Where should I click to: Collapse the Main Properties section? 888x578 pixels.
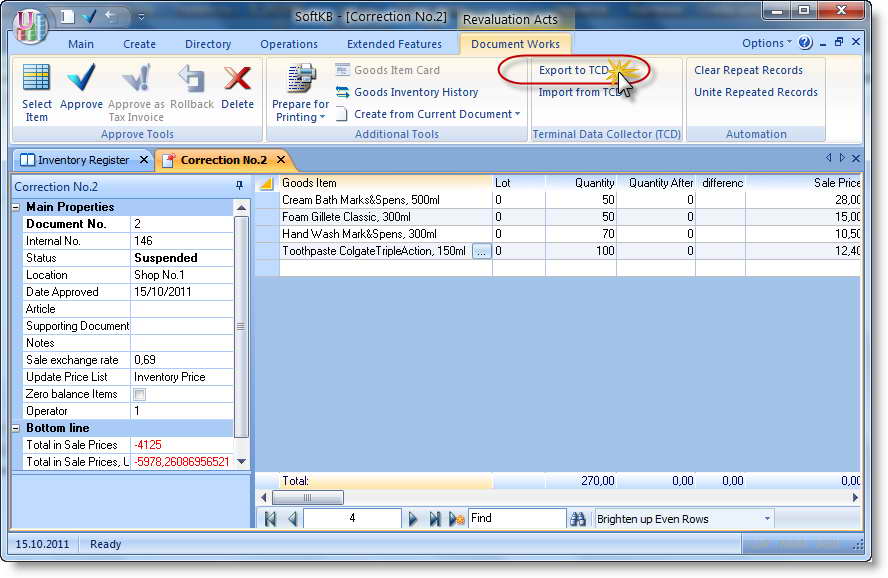(x=17, y=207)
